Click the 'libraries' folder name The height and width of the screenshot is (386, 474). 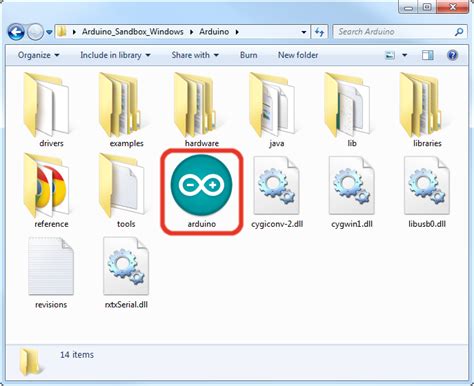(427, 143)
